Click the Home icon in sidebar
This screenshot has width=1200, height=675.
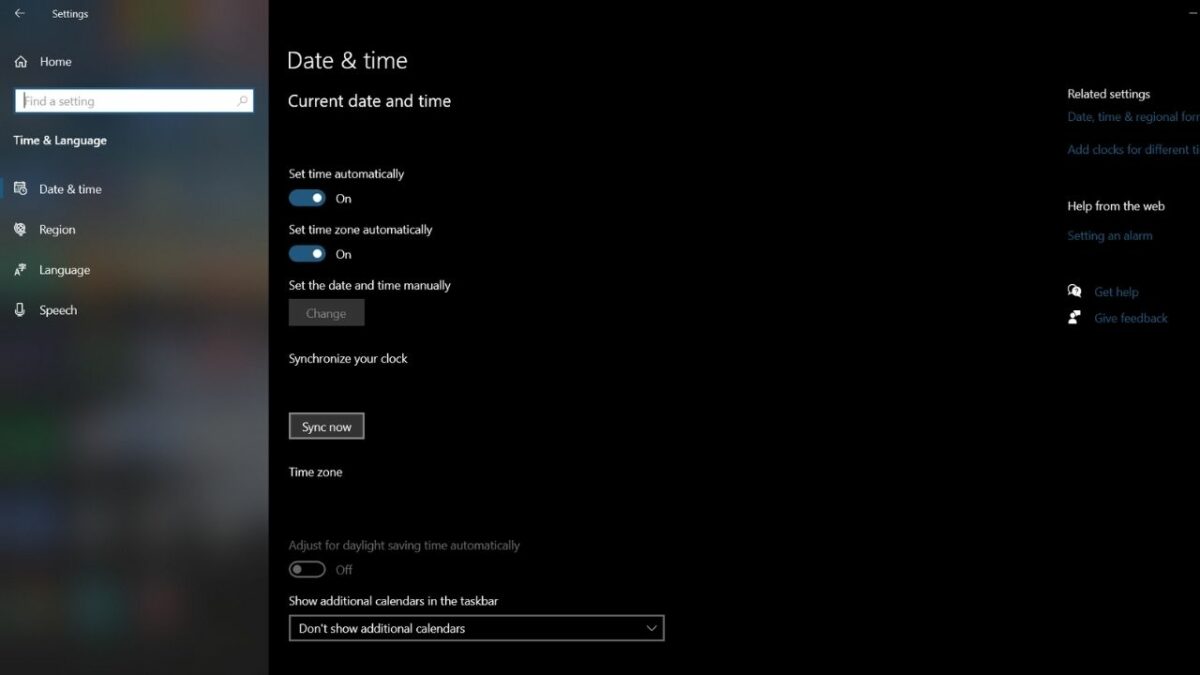click(x=21, y=62)
